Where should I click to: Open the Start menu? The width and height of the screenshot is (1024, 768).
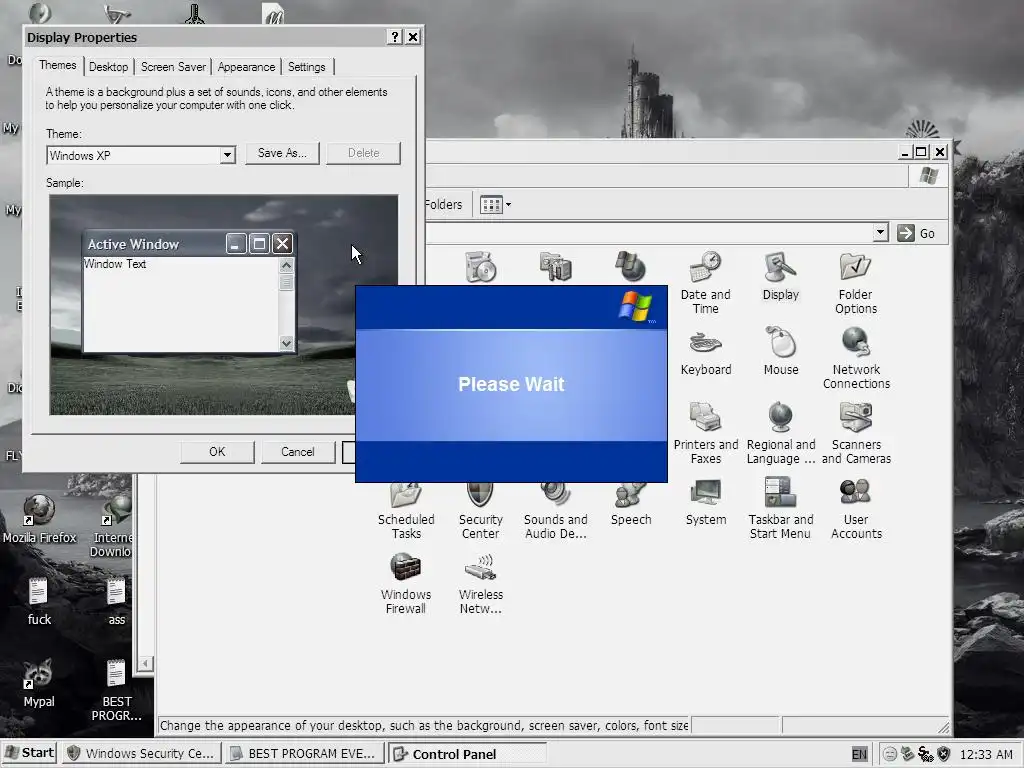(x=30, y=753)
